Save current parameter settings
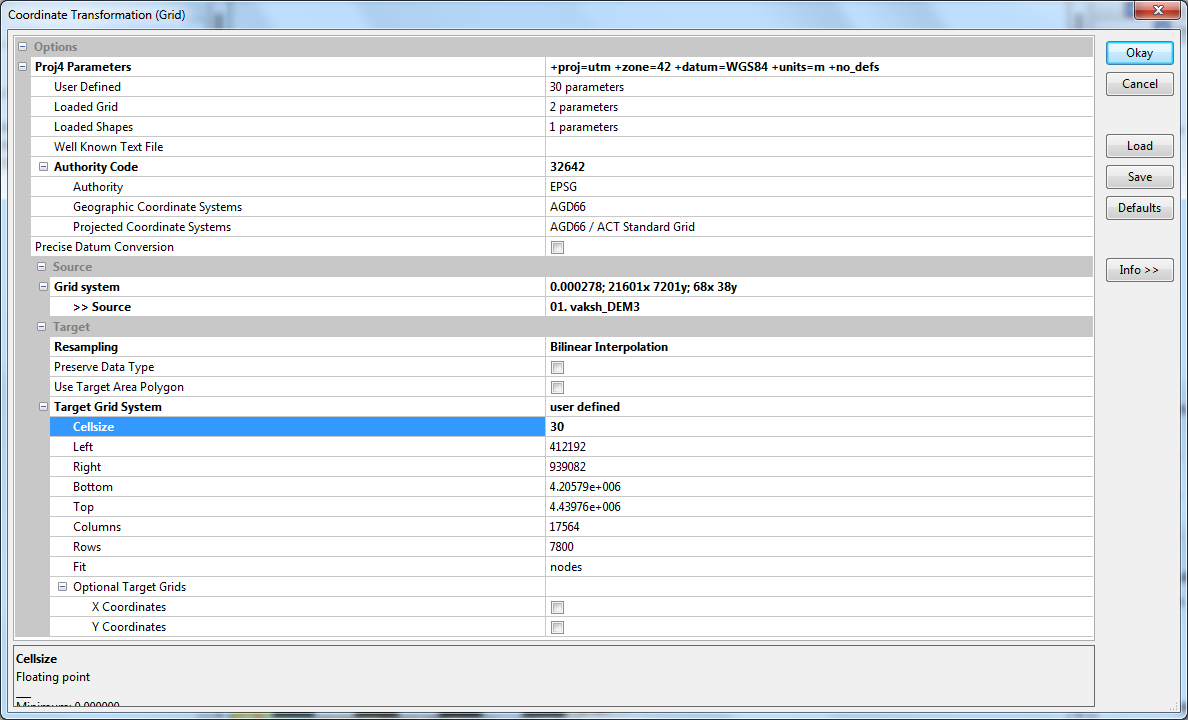Image resolution: width=1188 pixels, height=720 pixels. pyautogui.click(x=1140, y=177)
